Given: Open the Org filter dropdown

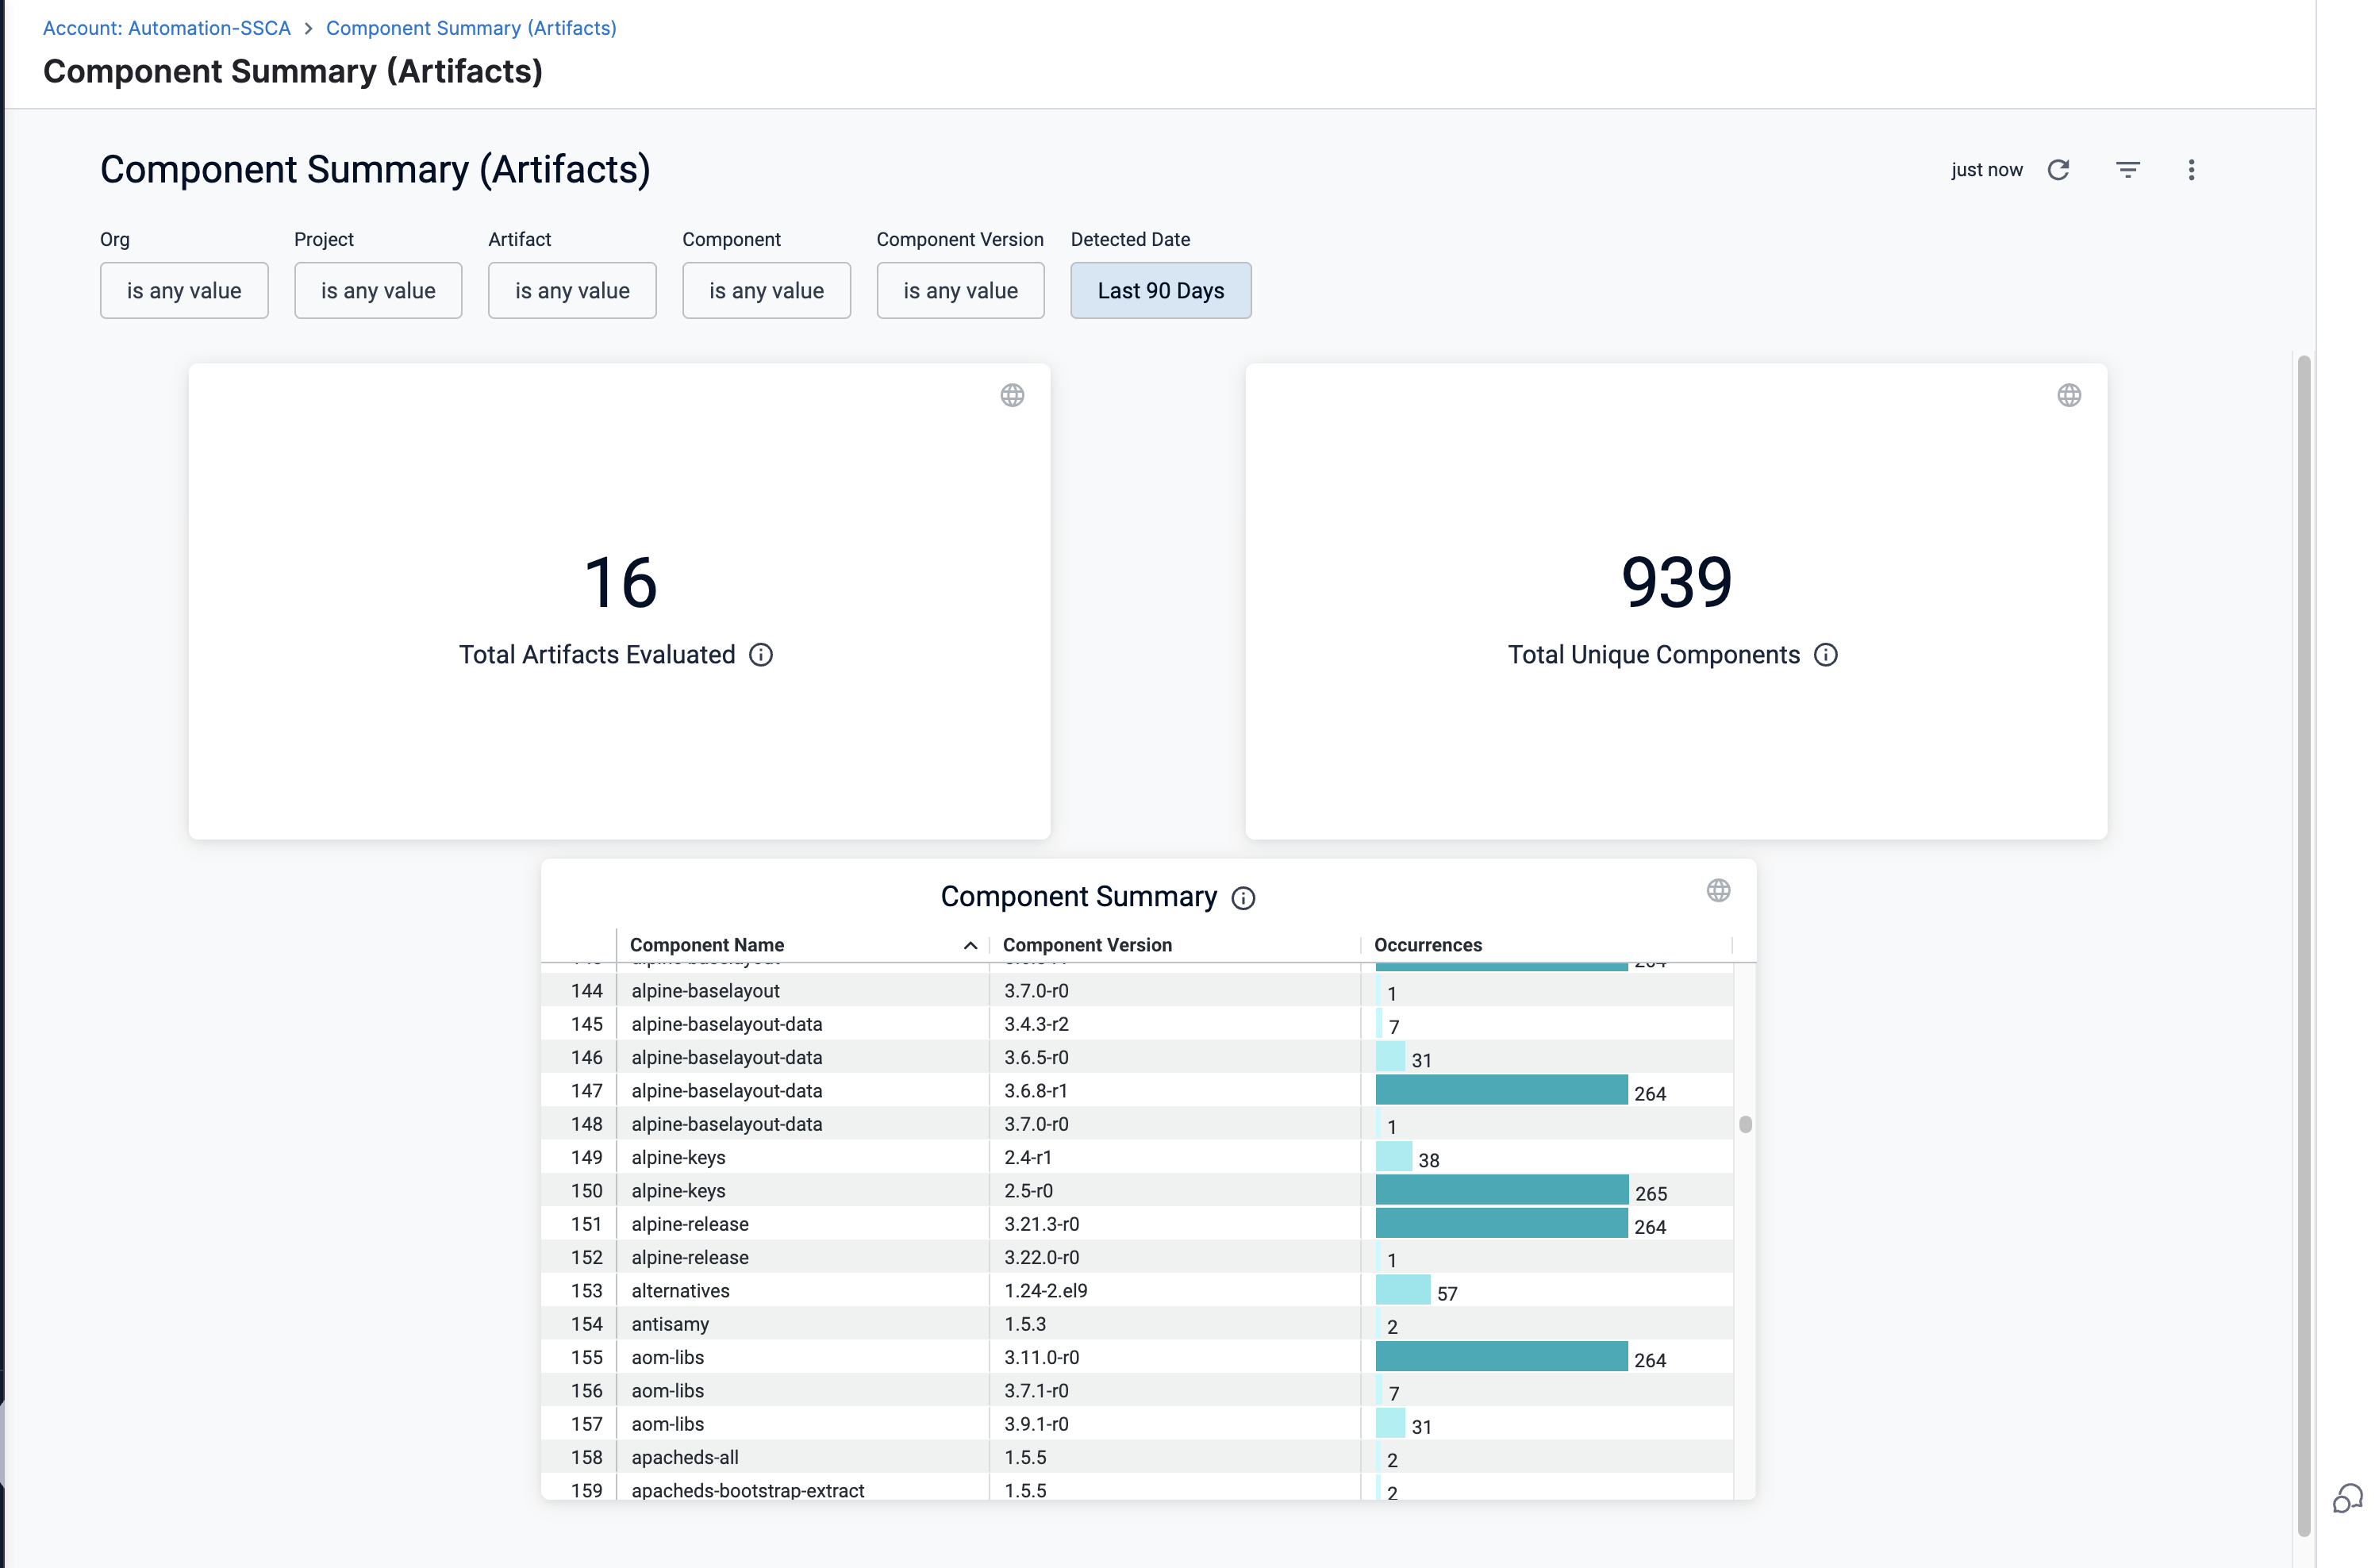Looking at the screenshot, I should [184, 291].
